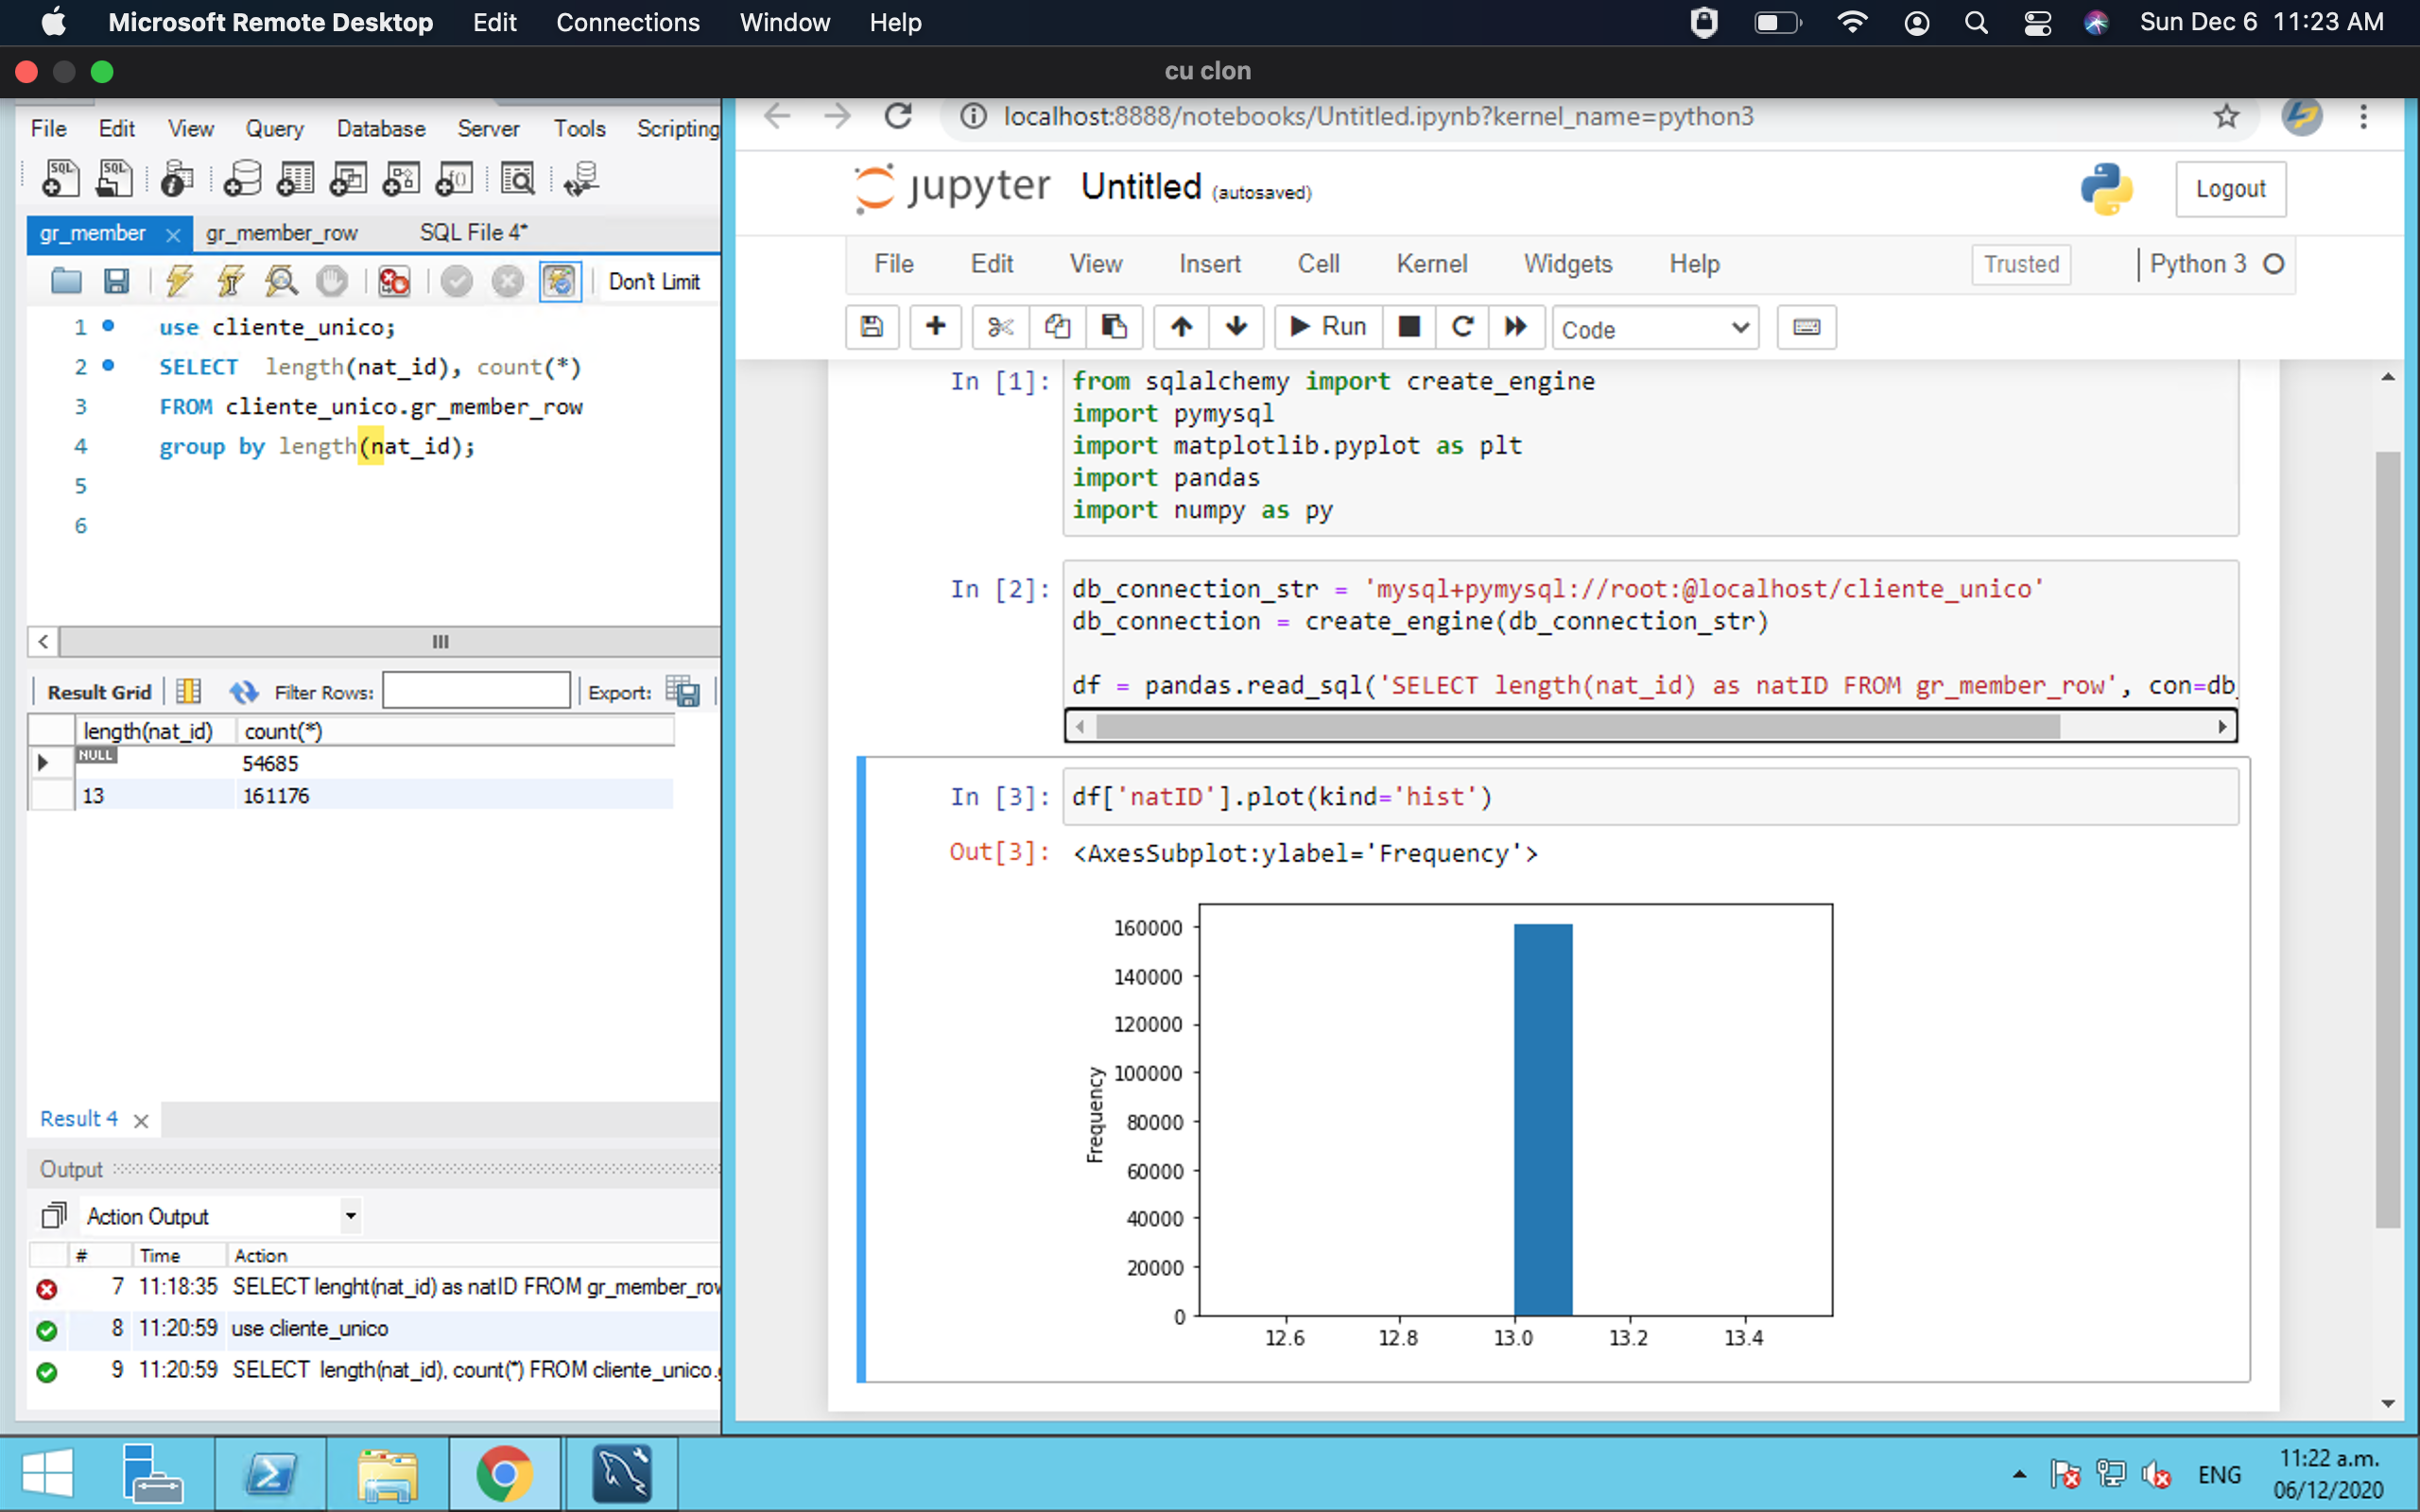Screen dimensions: 2420x1512
Task: Toggle the result grid wrap cell icon
Action: [189, 691]
